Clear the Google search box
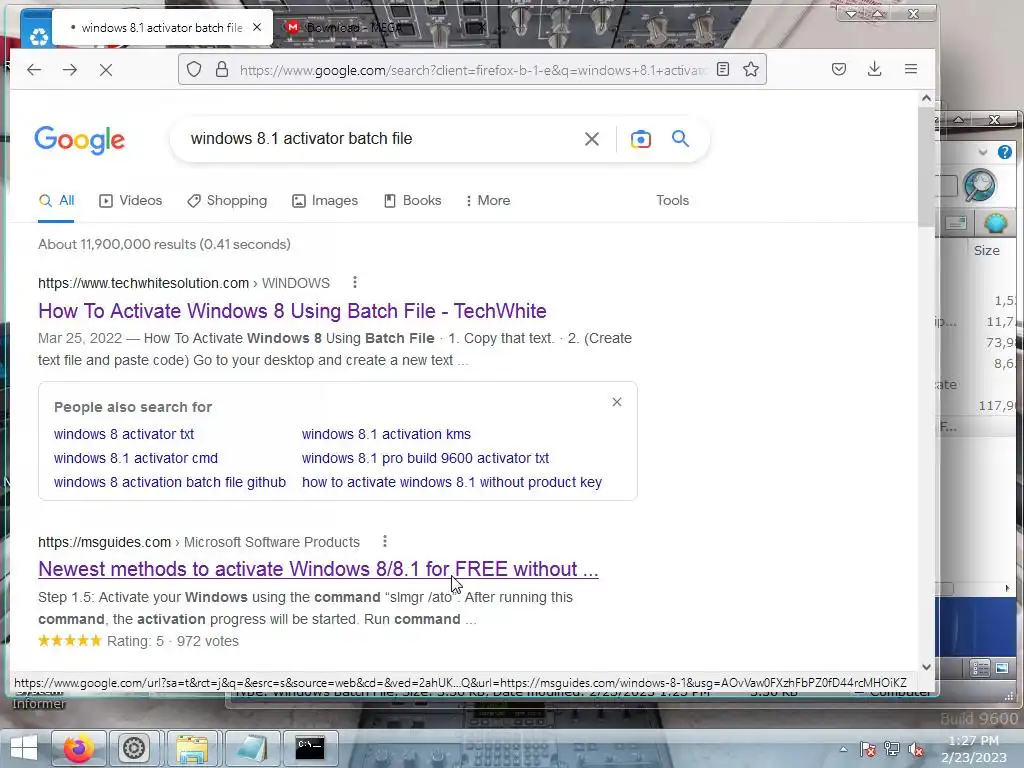 [592, 138]
